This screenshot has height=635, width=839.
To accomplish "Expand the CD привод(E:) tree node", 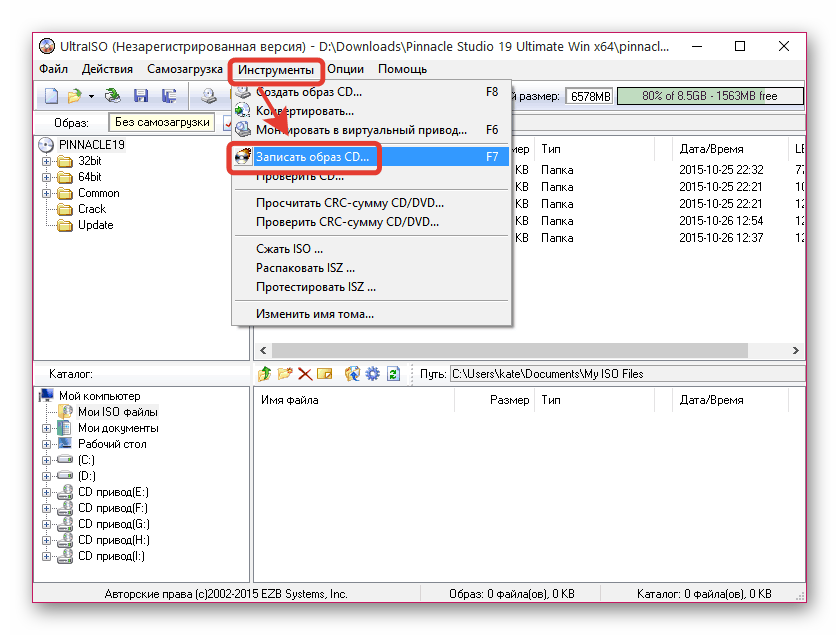I will (x=46, y=492).
